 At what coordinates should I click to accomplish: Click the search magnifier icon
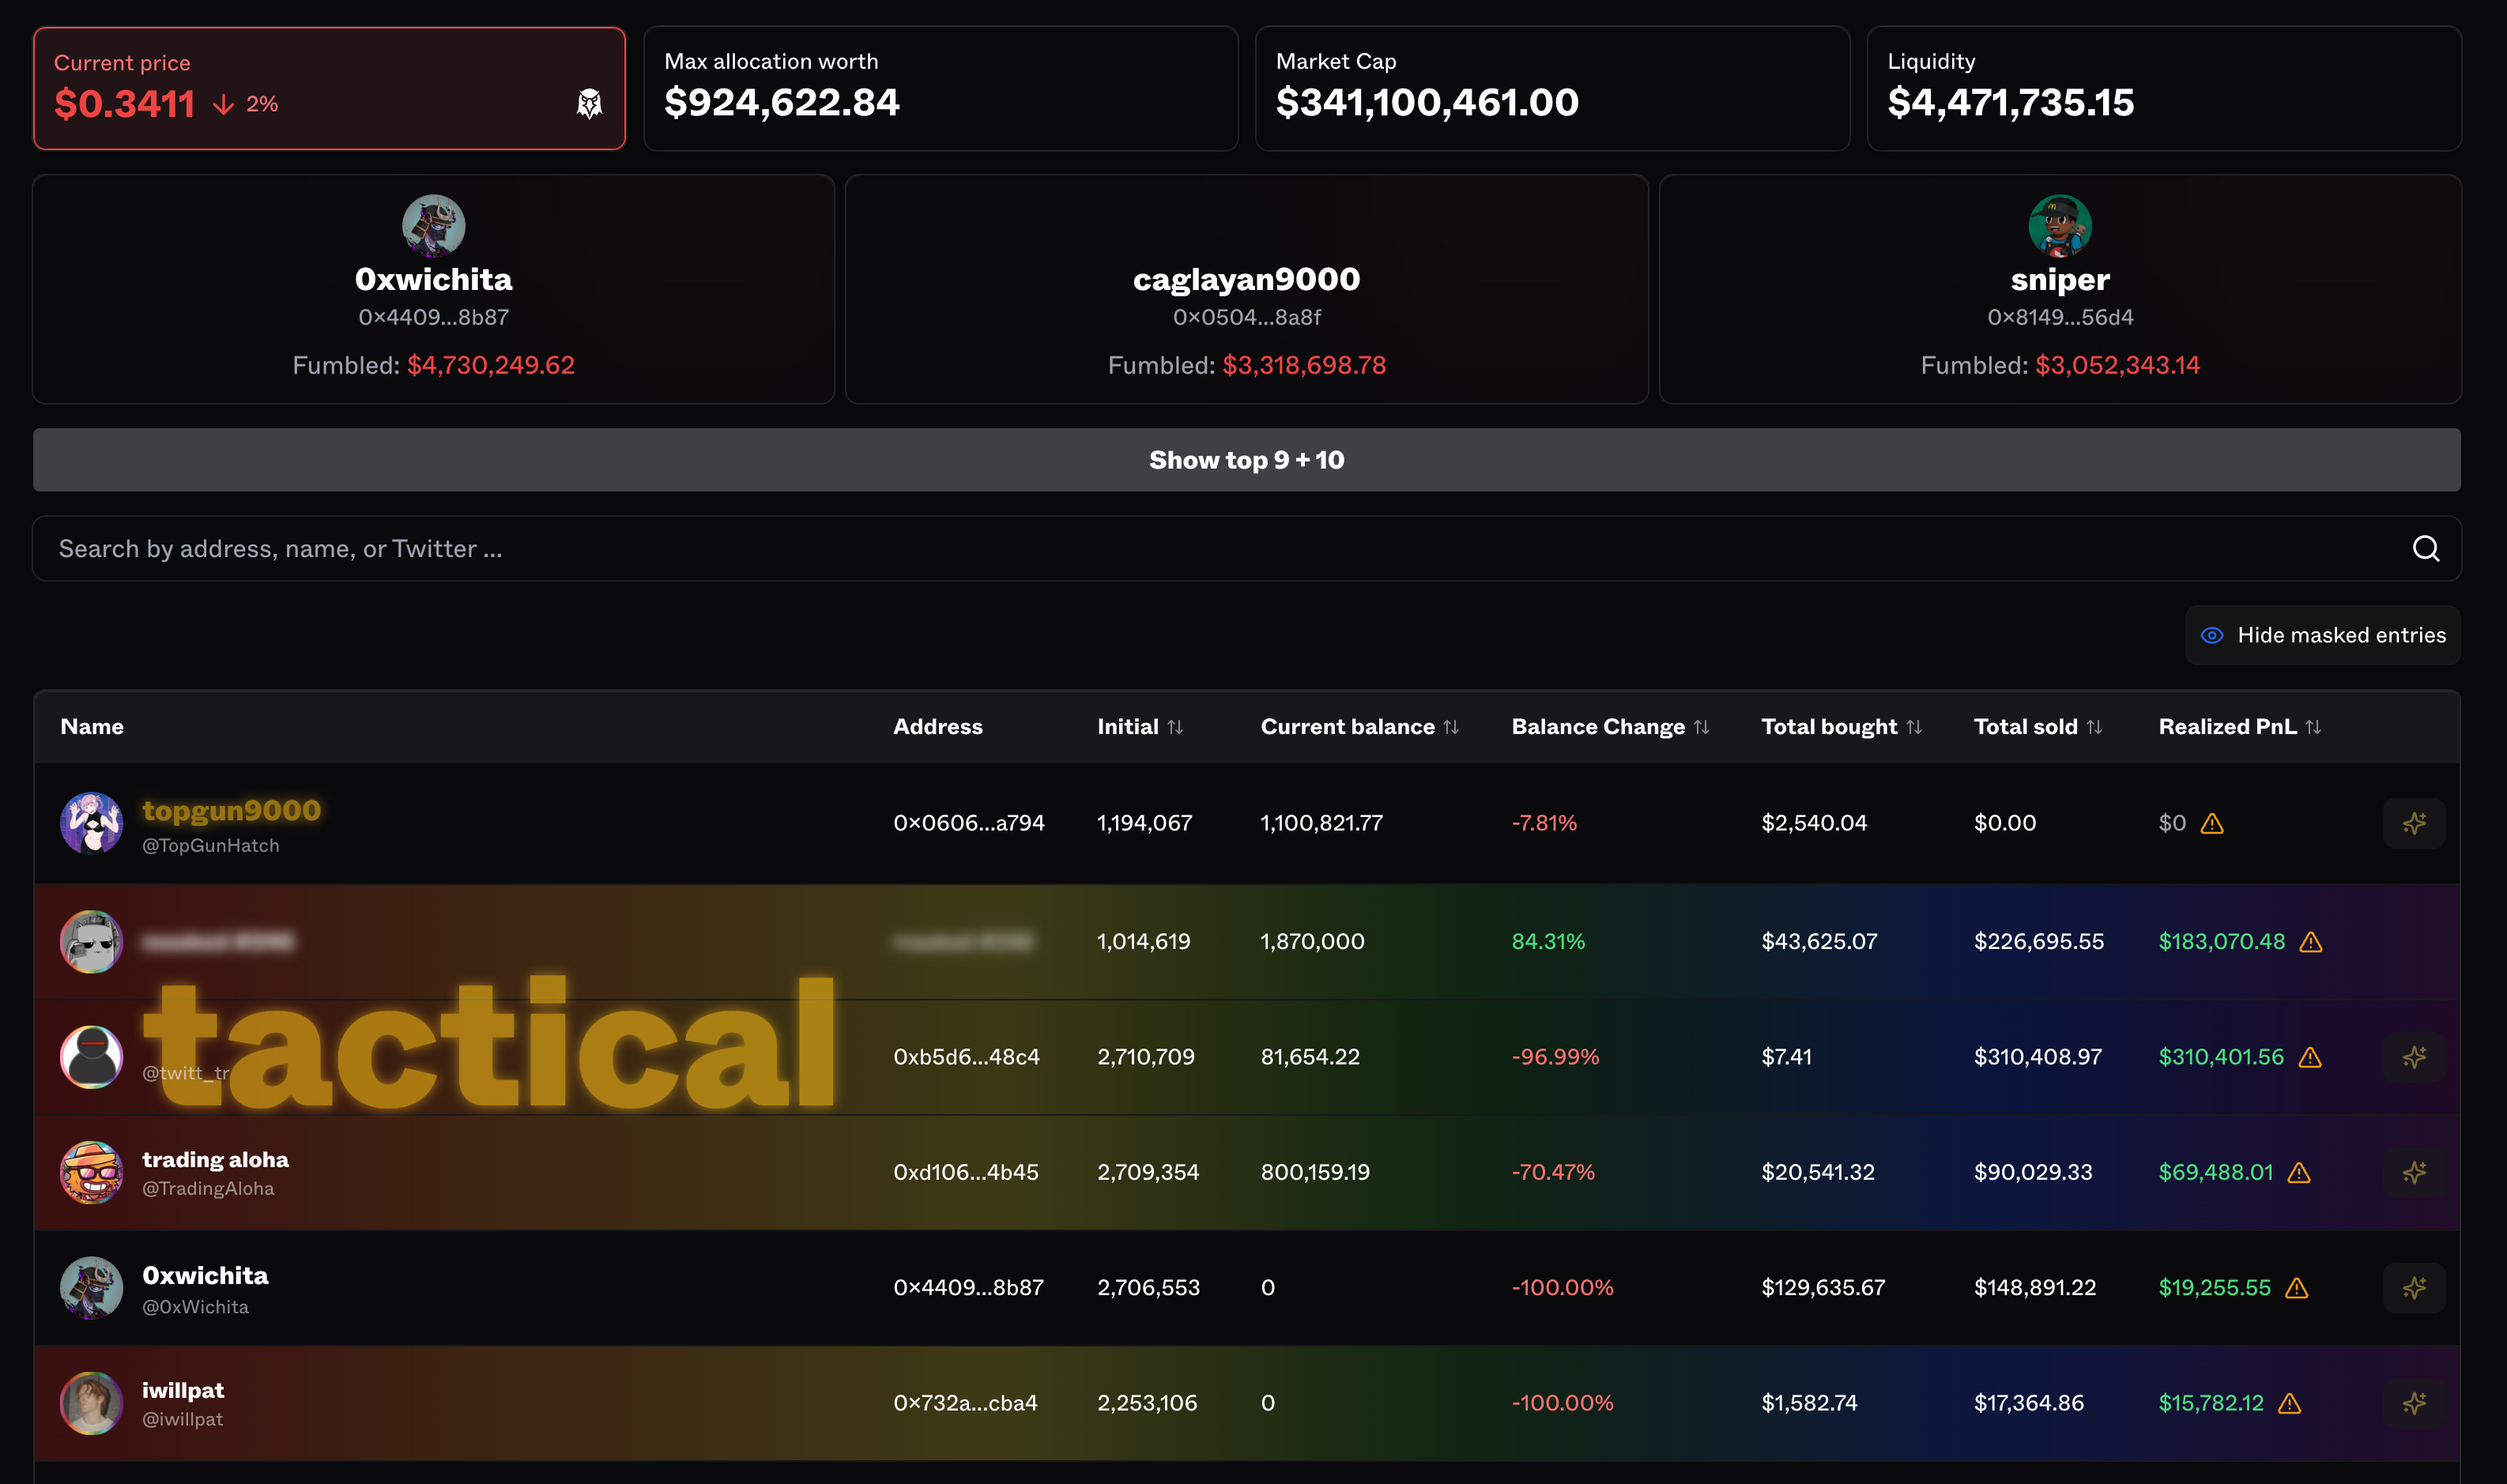[2425, 548]
